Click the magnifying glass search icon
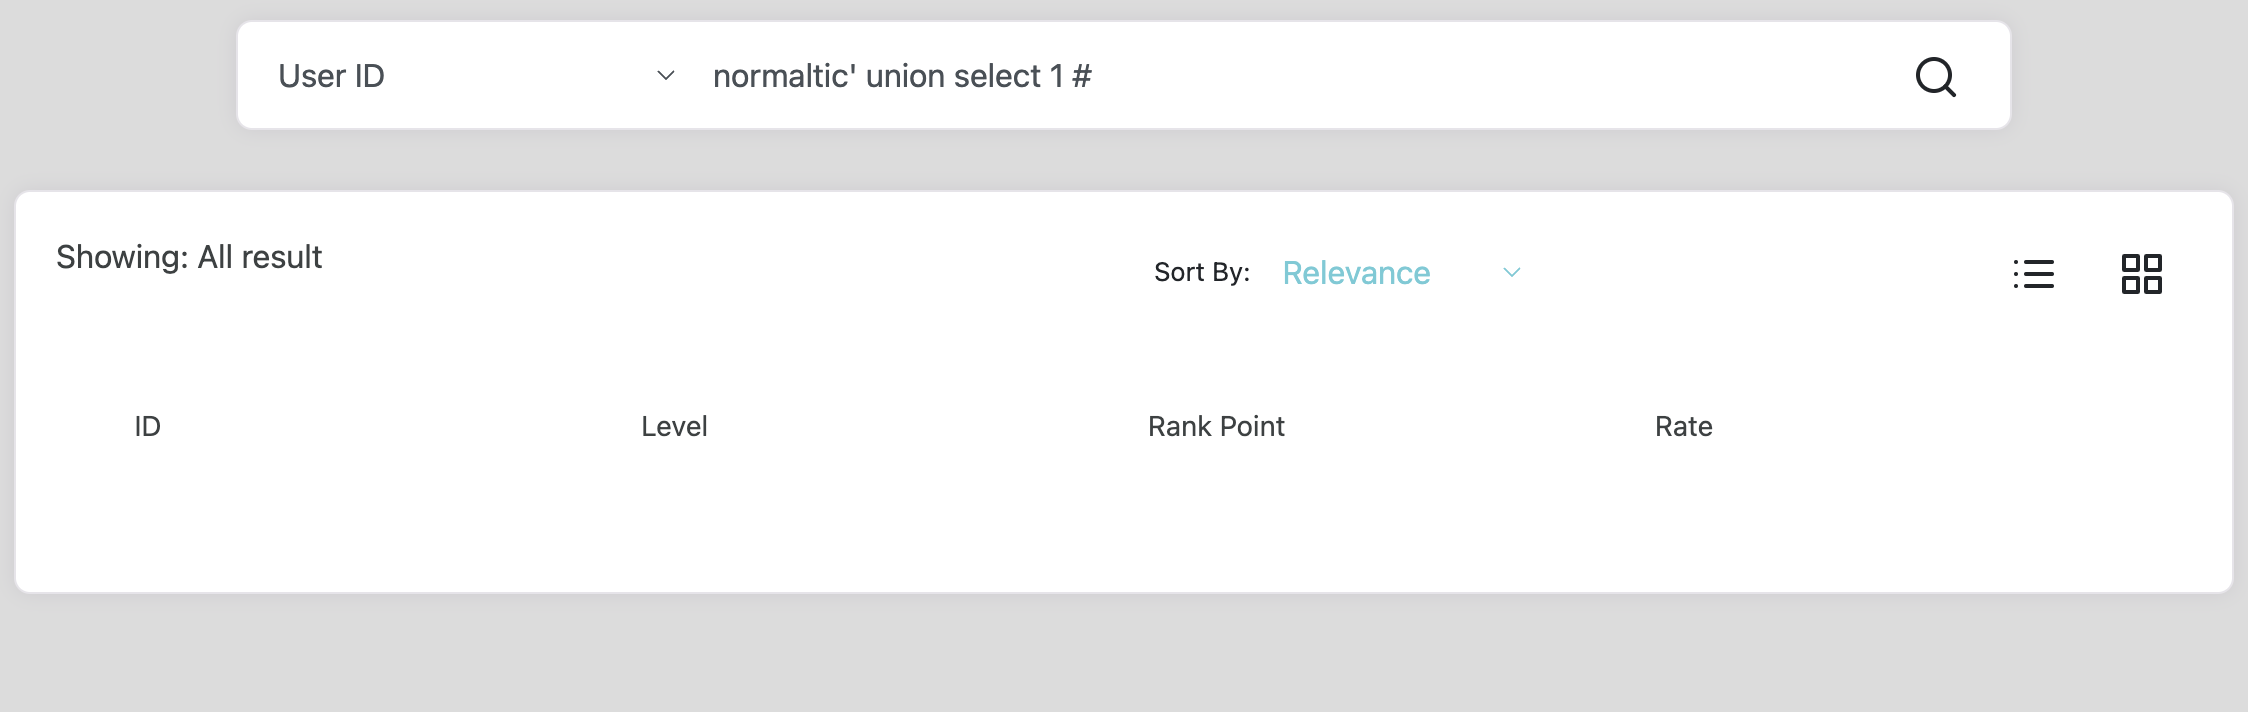This screenshot has height=712, width=2248. (x=1935, y=76)
